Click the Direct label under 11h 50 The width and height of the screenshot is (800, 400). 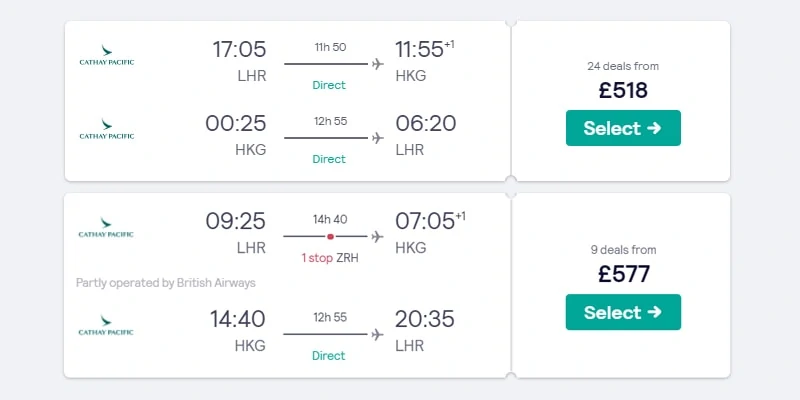click(329, 85)
